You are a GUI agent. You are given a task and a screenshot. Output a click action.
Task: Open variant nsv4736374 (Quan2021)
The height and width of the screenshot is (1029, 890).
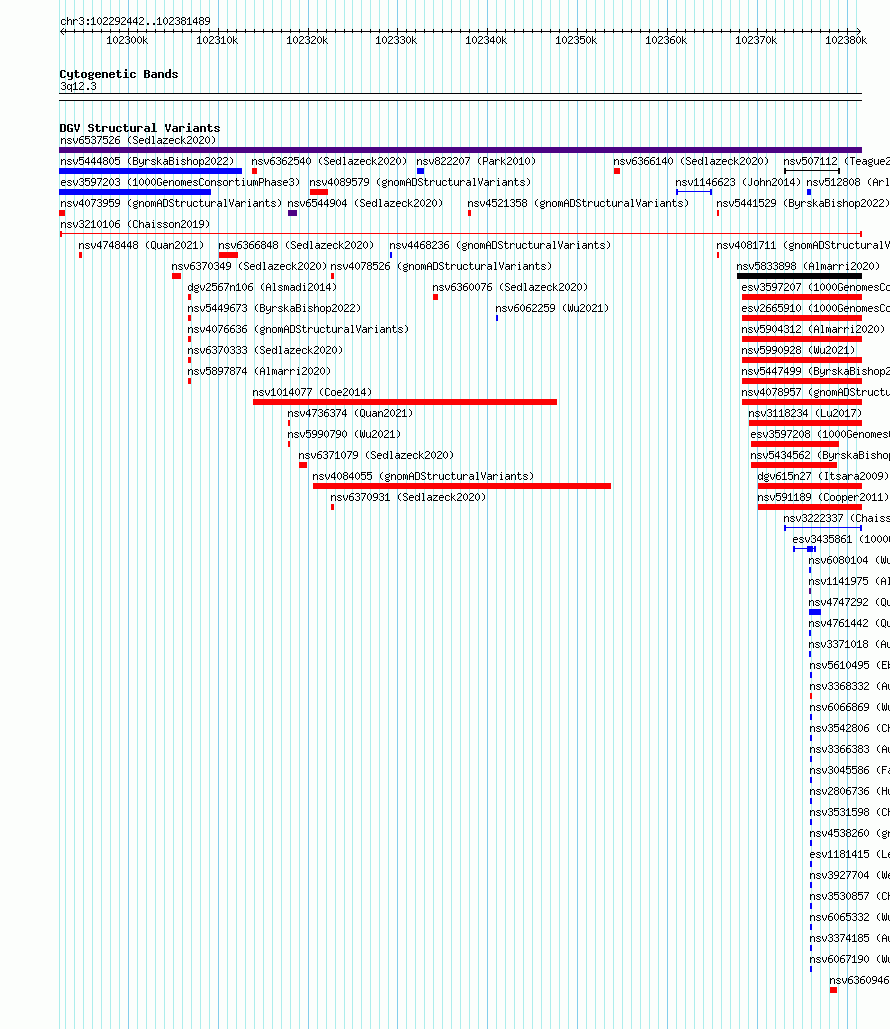pos(350,413)
